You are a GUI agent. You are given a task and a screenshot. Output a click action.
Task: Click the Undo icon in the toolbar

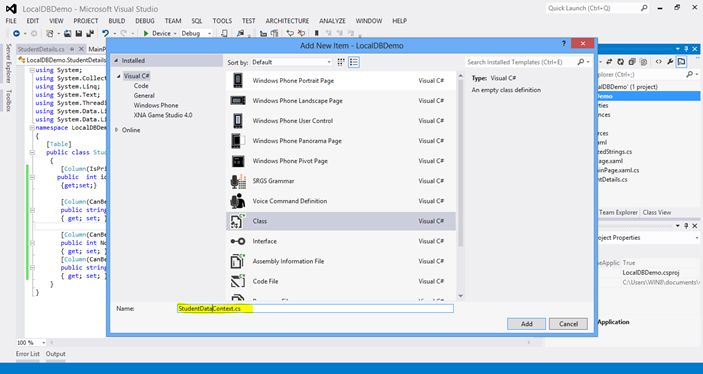point(105,33)
